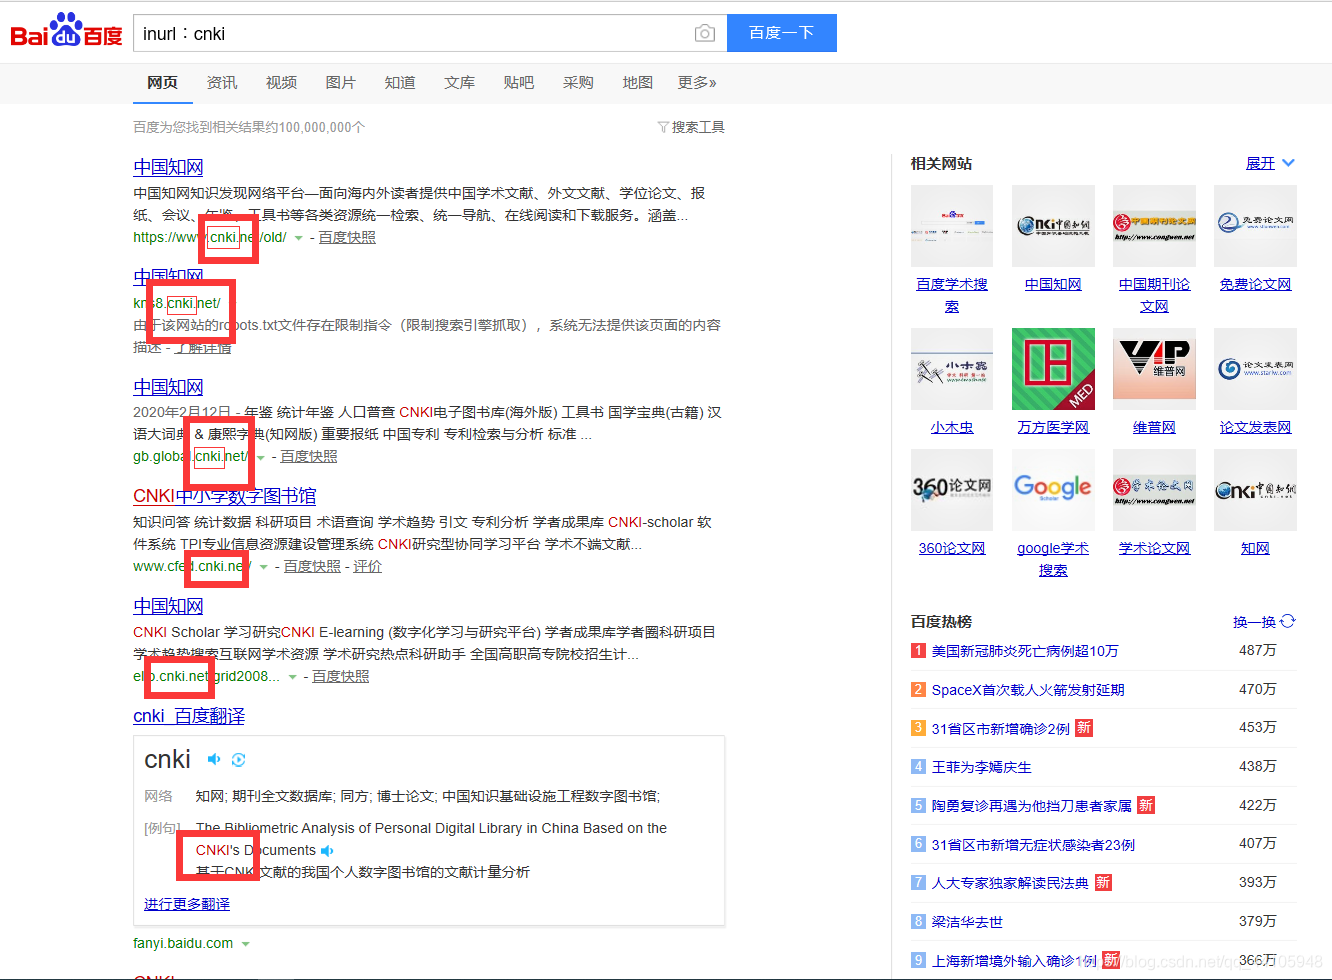The width and height of the screenshot is (1332, 980).
Task: Switch to 采购 tab
Action: pos(578,82)
